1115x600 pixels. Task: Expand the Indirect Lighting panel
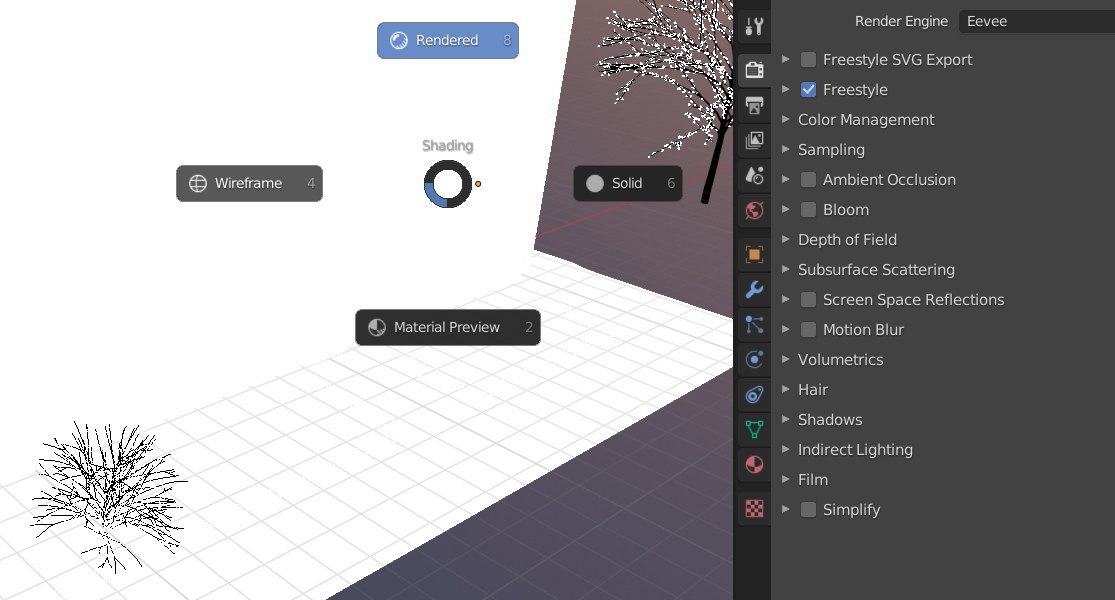click(x=786, y=449)
